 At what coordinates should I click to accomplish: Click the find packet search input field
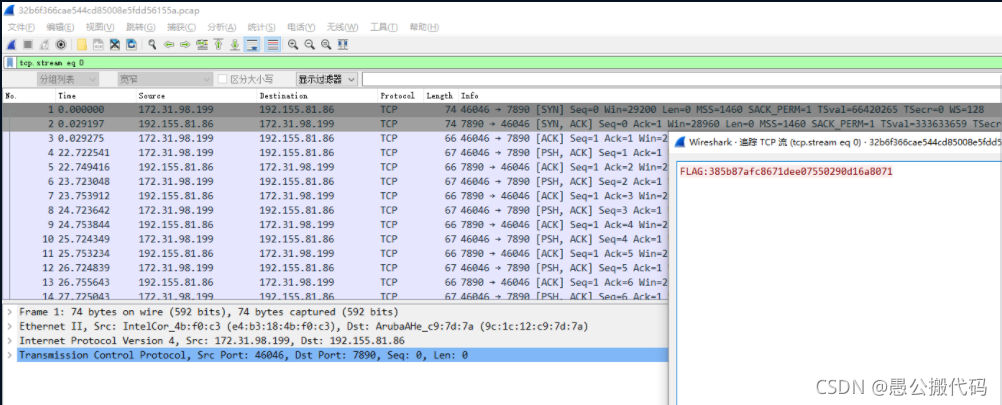pyautogui.click(x=681, y=79)
